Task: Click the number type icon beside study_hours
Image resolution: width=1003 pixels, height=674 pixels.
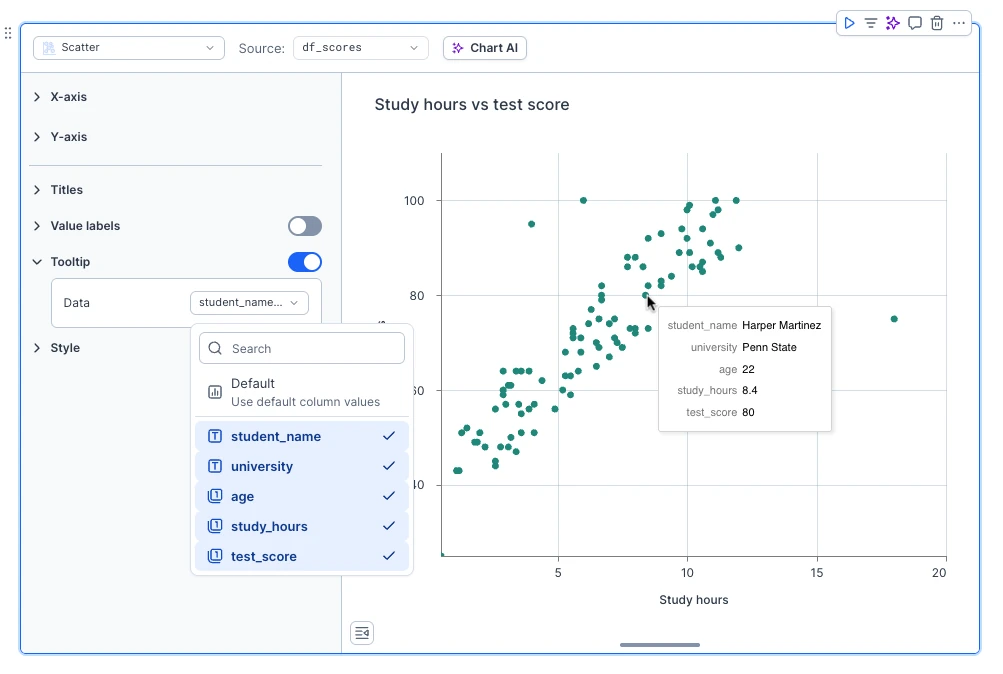Action: point(215,526)
